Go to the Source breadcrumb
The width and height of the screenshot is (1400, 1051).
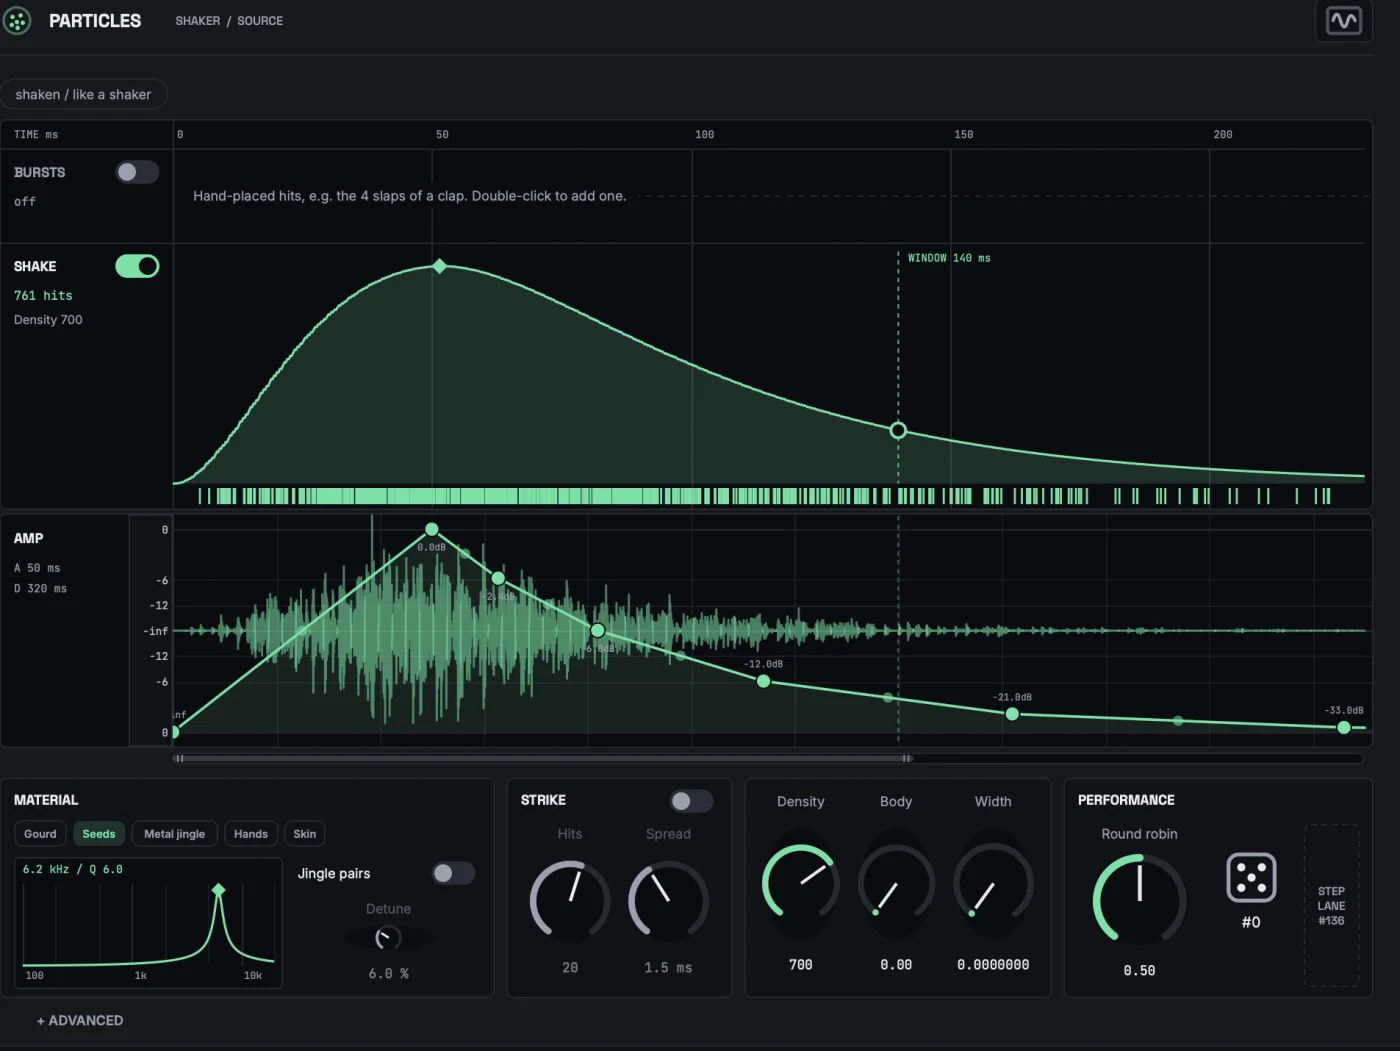tap(260, 21)
